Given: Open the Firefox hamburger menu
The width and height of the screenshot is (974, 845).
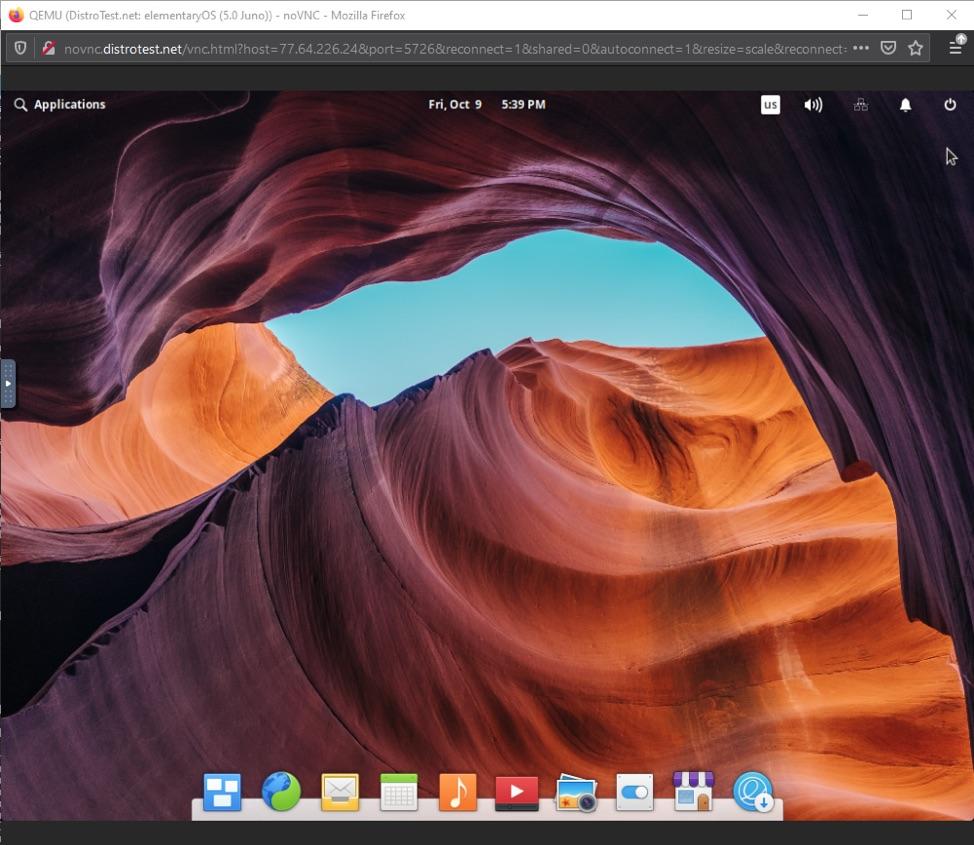Looking at the screenshot, I should [956, 48].
